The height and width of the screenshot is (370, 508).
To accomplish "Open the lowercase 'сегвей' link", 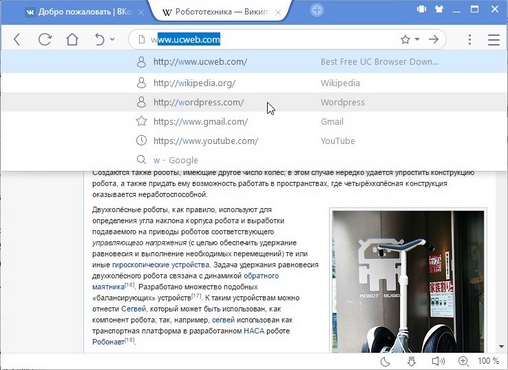I will [223, 320].
